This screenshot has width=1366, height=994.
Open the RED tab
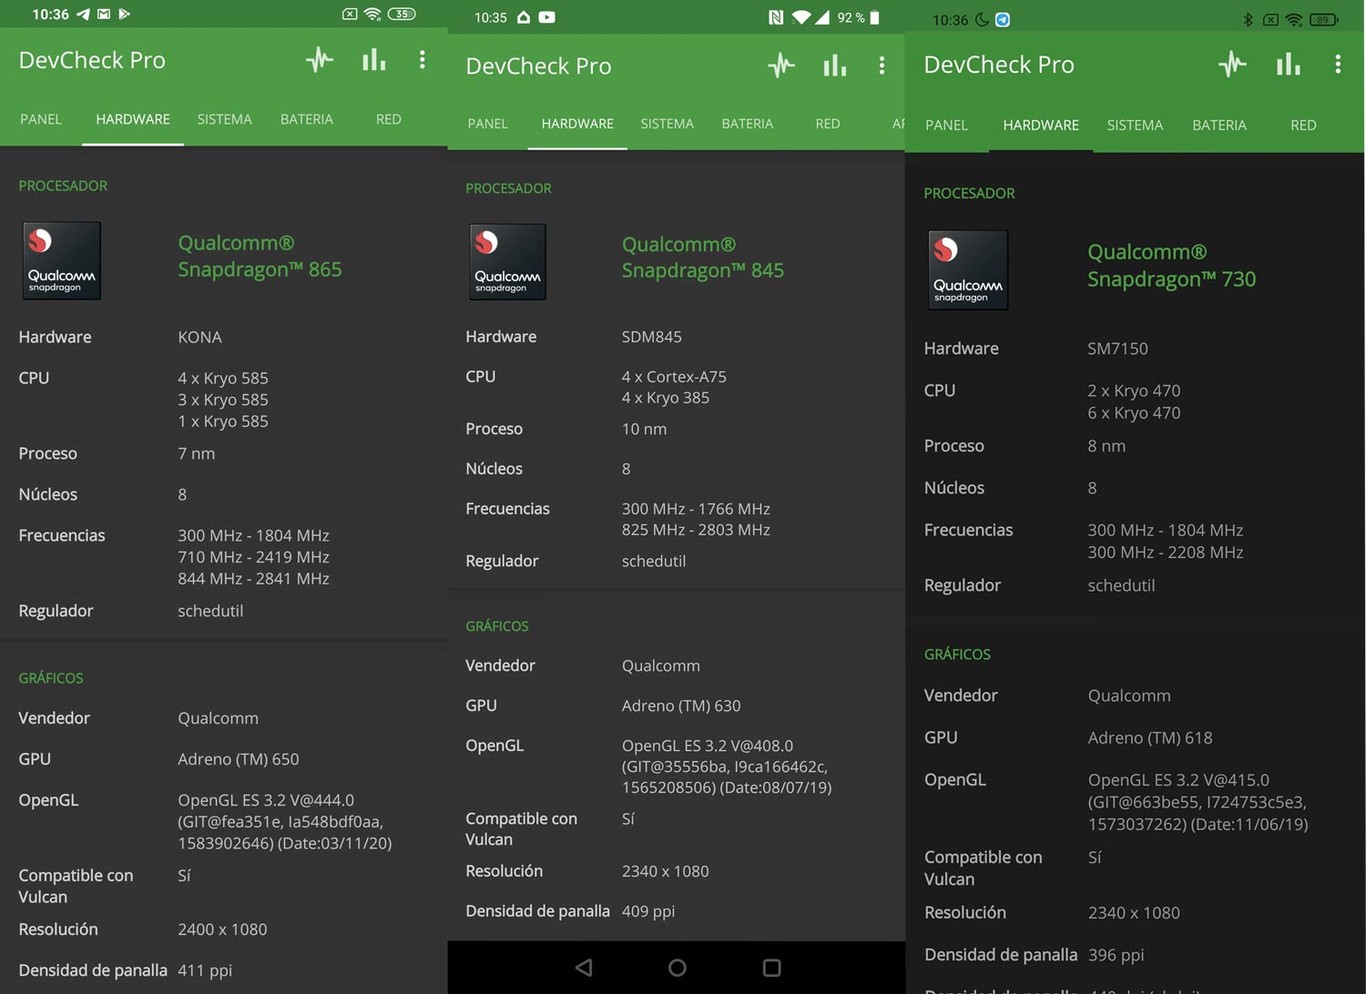388,119
